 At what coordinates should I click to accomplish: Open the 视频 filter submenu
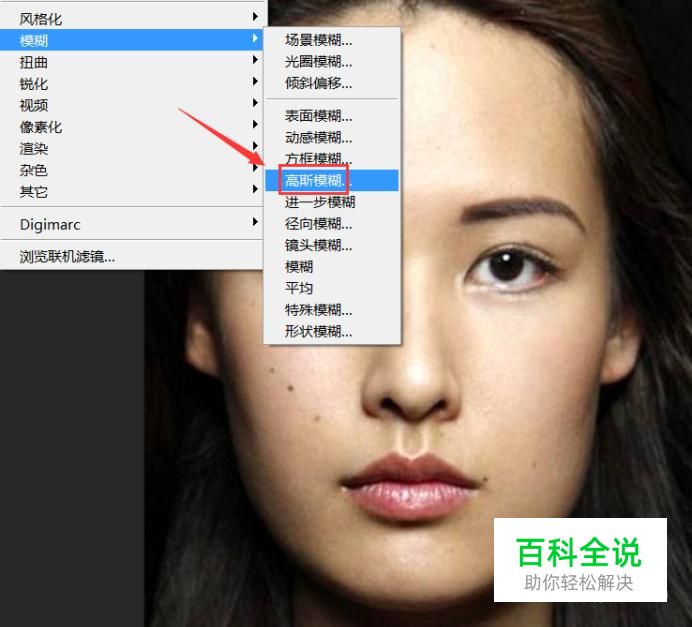[132, 105]
